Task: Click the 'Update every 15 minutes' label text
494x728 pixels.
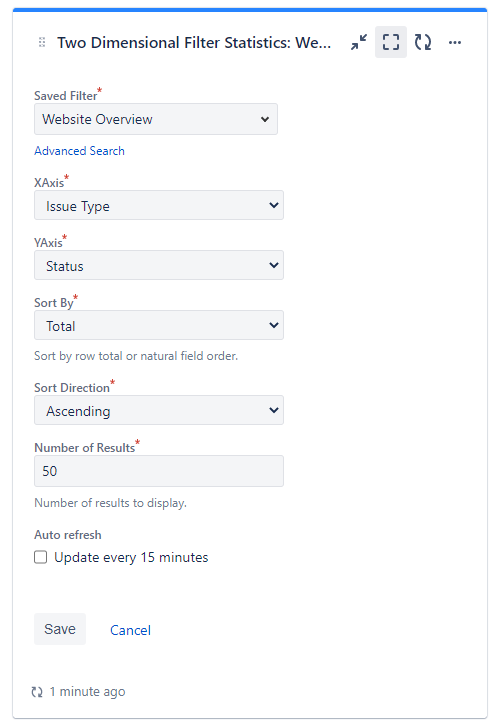Action: [131, 557]
